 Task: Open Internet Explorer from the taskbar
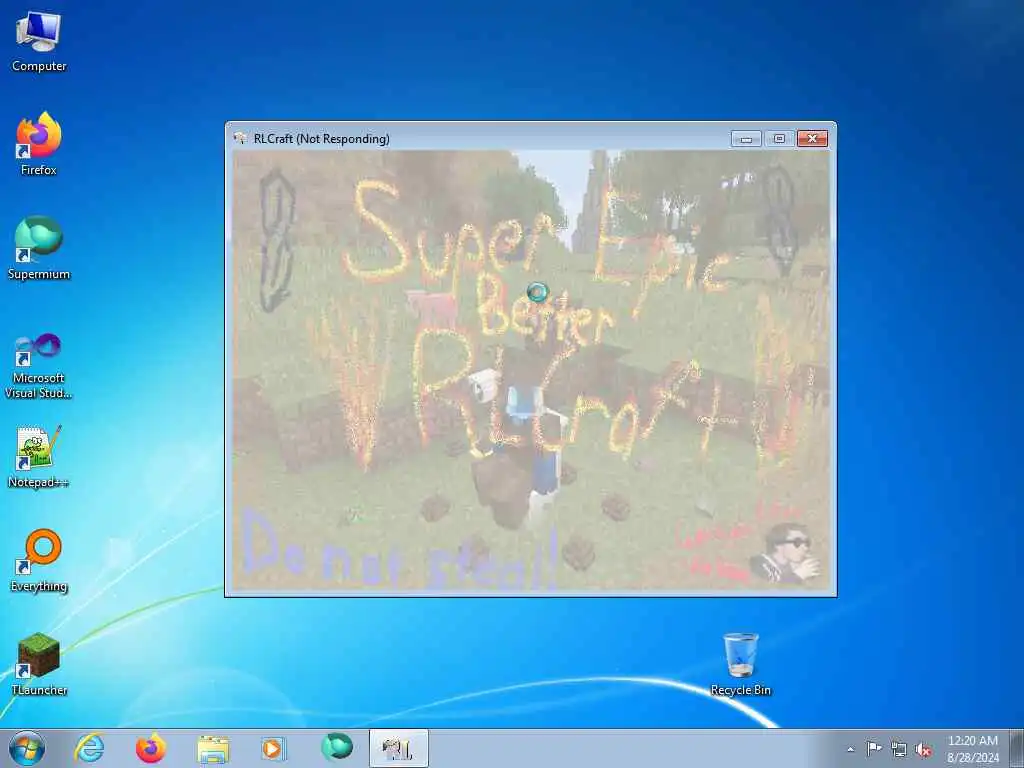[89, 748]
